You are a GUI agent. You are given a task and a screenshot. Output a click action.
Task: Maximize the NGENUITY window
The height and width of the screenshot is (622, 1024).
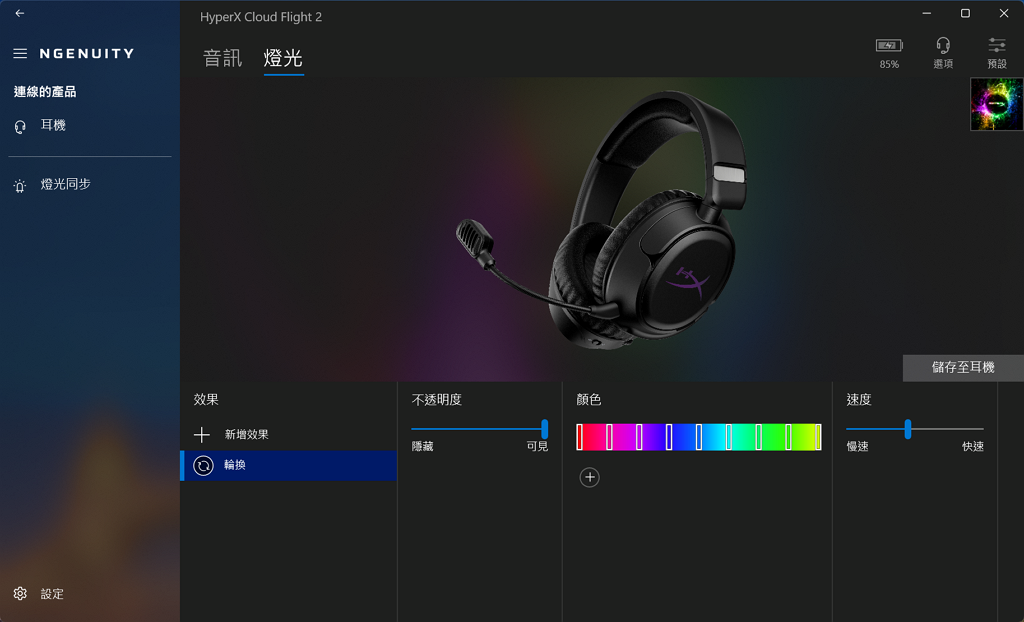click(965, 13)
